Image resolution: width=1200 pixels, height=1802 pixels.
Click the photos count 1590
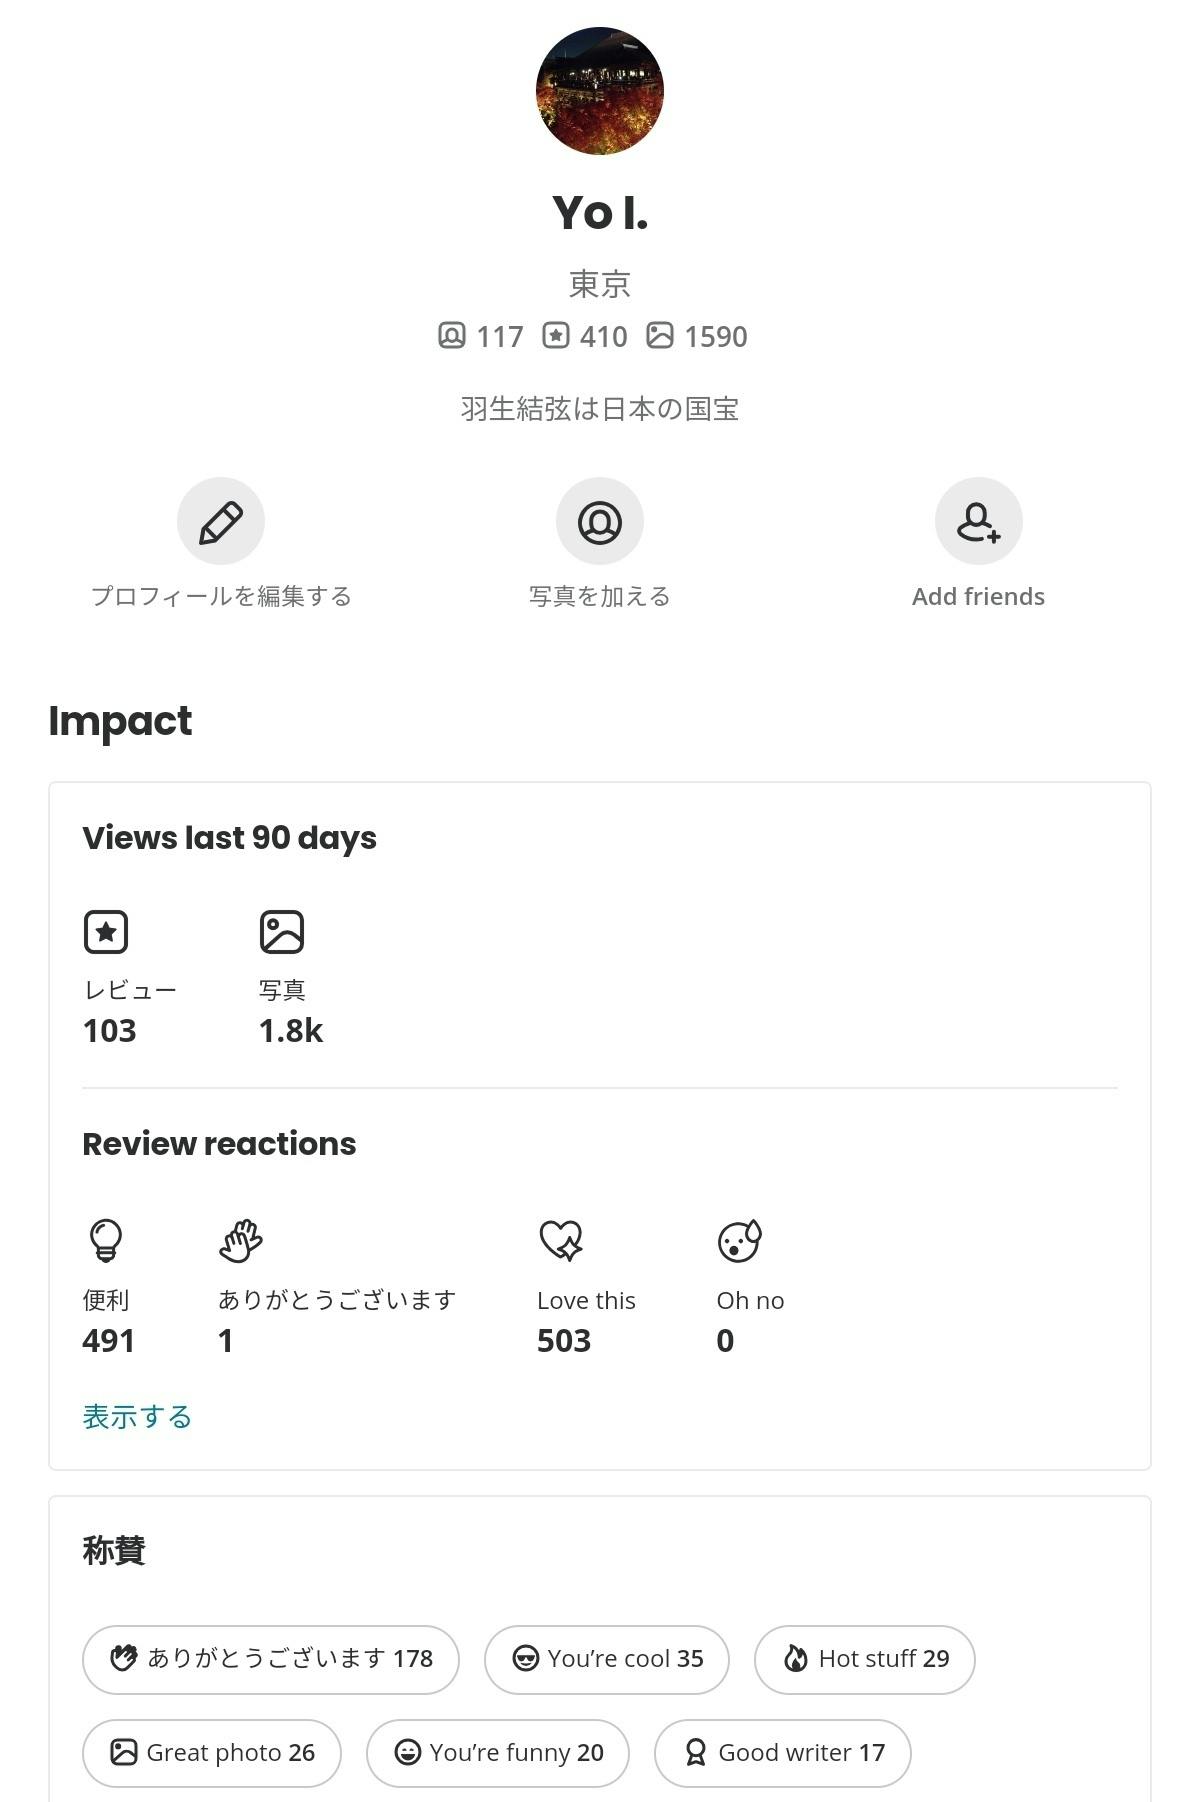[697, 336]
